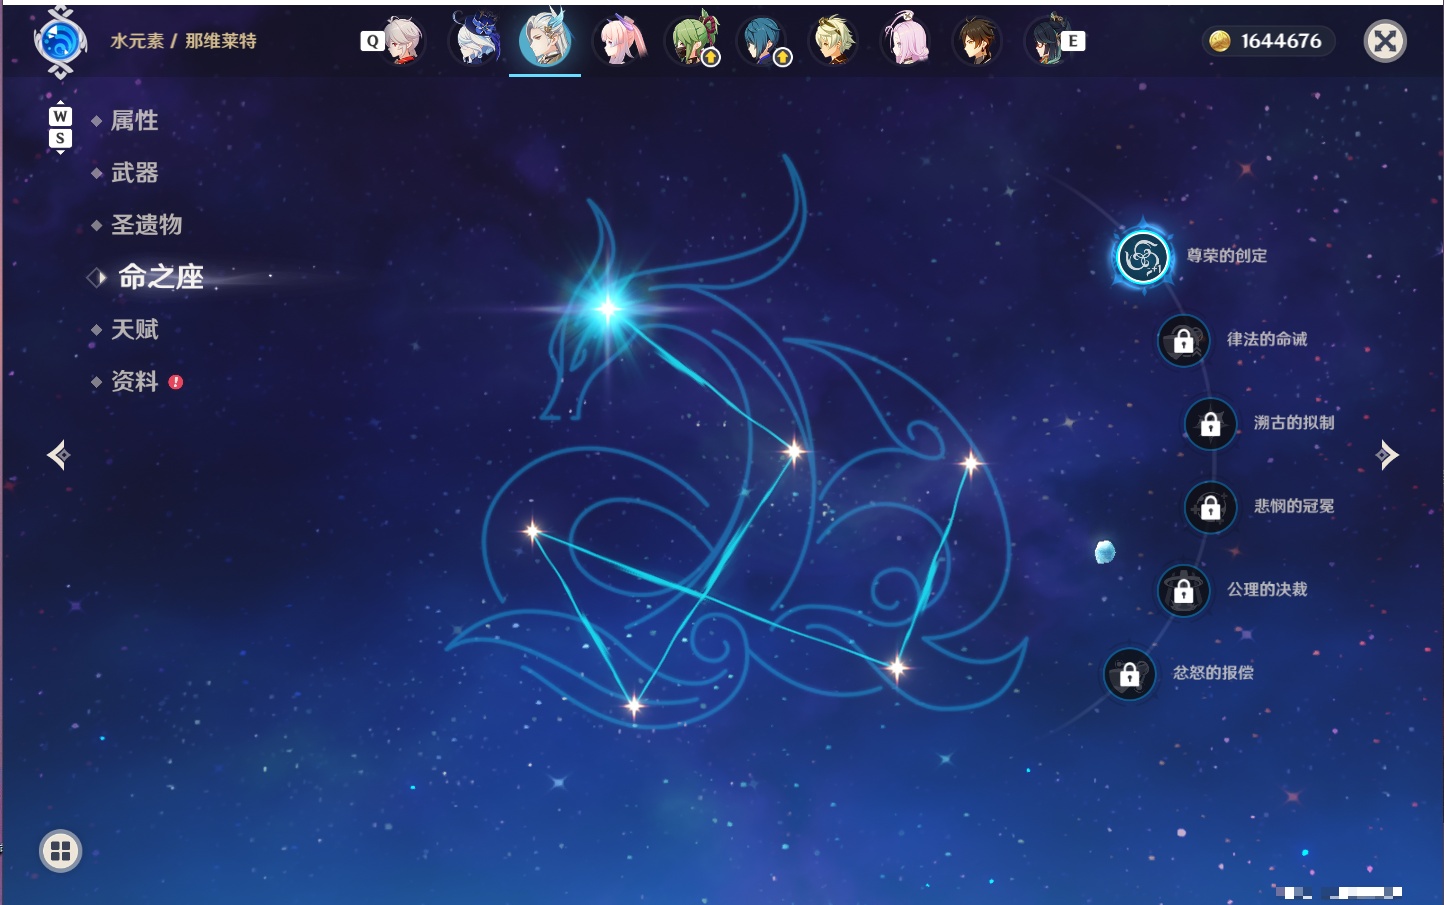Choose the green-haired masked character portrait
The height and width of the screenshot is (905, 1444).
tap(693, 41)
